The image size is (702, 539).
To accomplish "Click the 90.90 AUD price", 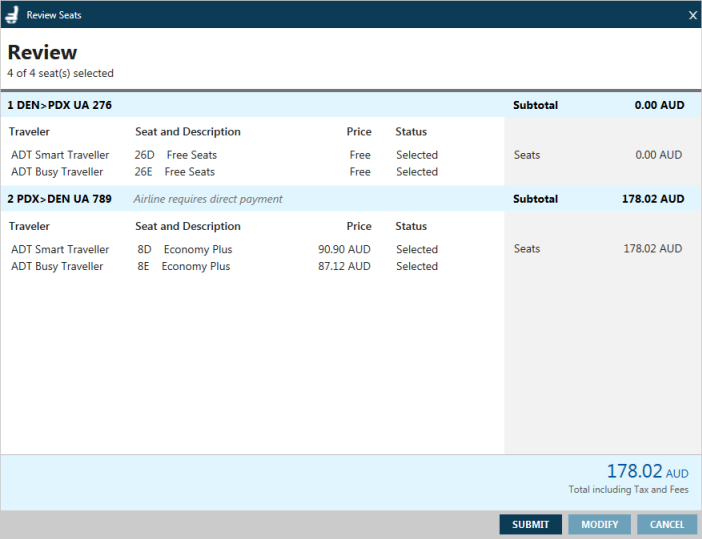I will click(x=344, y=249).
